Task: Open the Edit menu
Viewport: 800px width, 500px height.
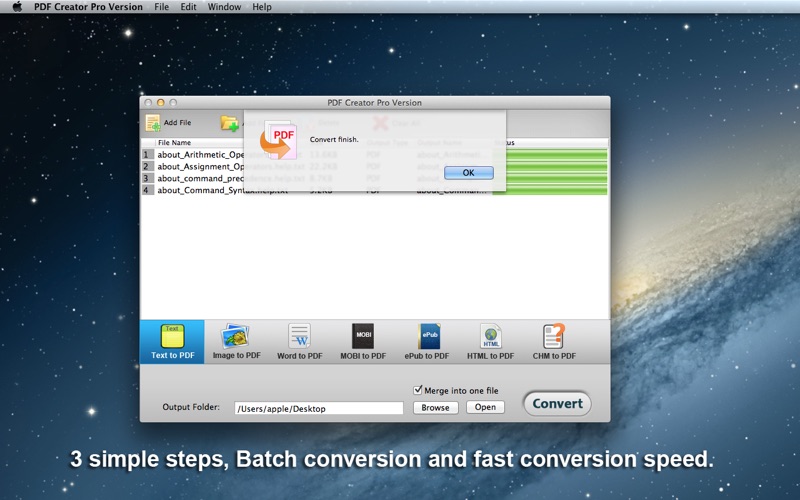Action: click(188, 7)
